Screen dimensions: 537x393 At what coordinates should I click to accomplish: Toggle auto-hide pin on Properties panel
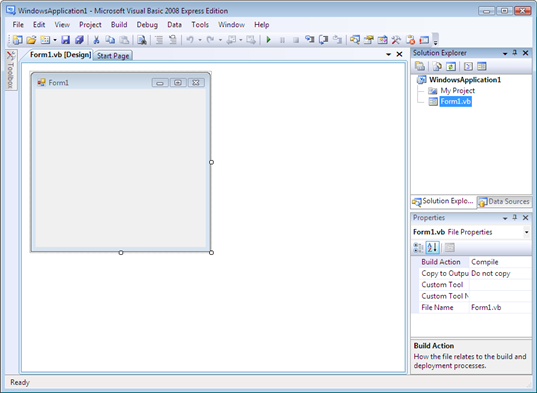[x=515, y=217]
